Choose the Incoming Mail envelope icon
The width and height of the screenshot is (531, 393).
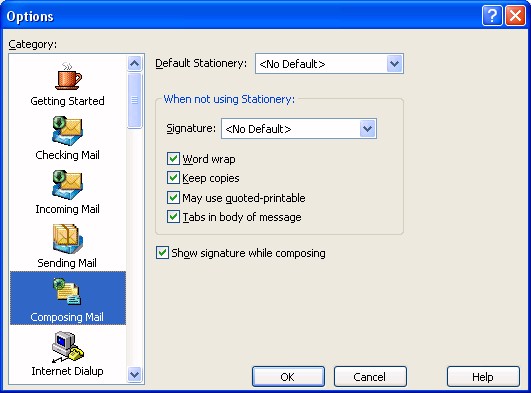[x=67, y=185]
